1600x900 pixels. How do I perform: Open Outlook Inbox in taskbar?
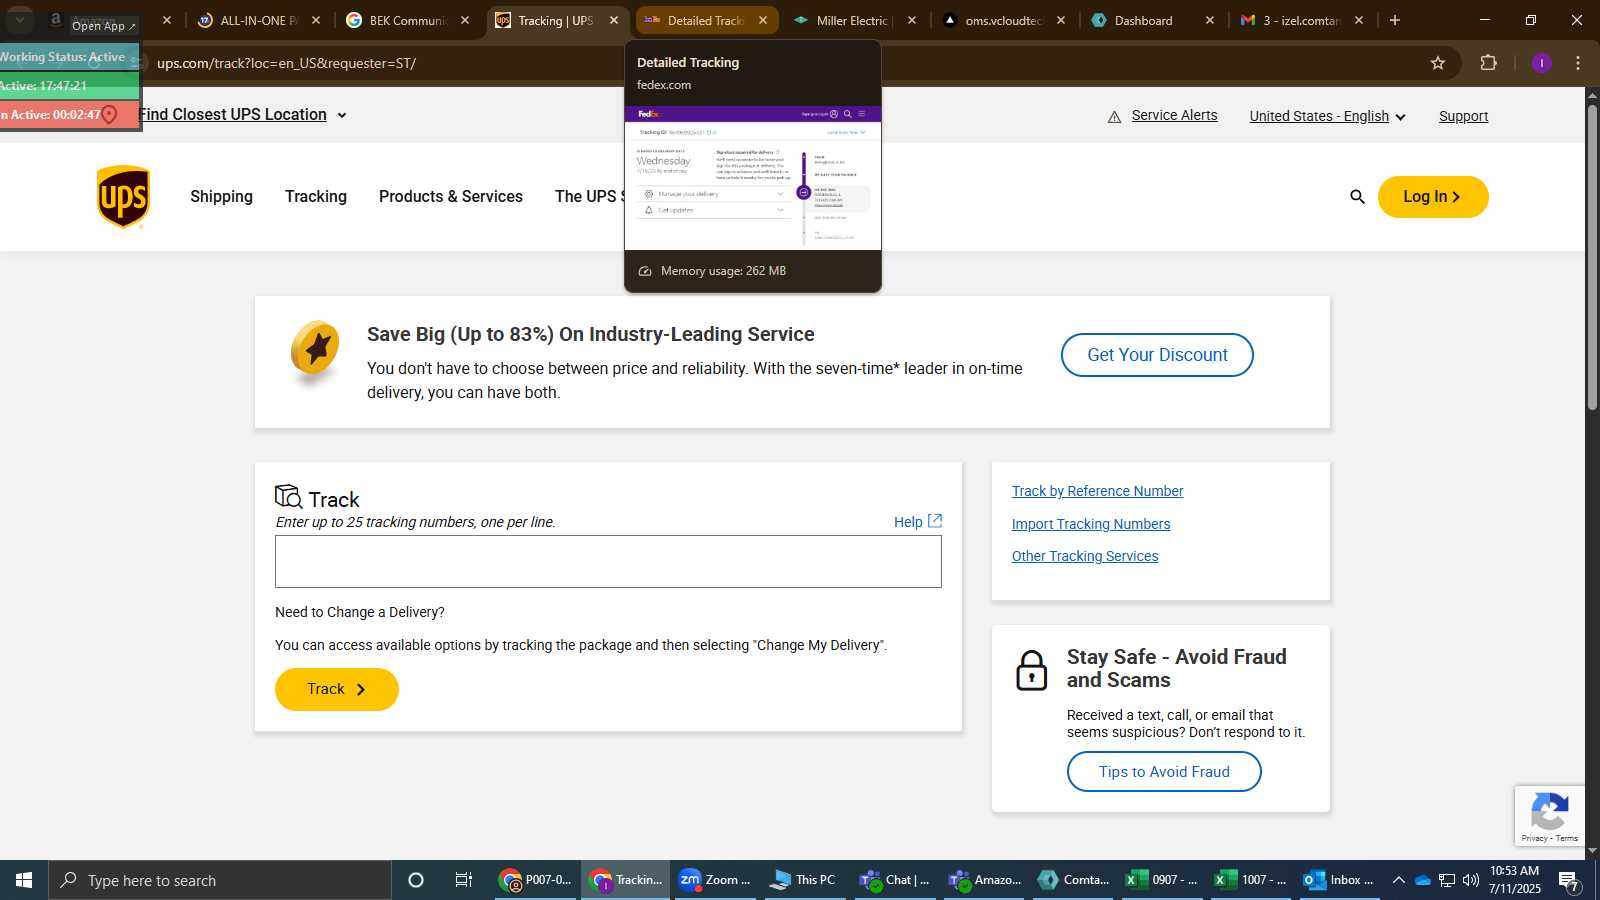[x=1338, y=880]
